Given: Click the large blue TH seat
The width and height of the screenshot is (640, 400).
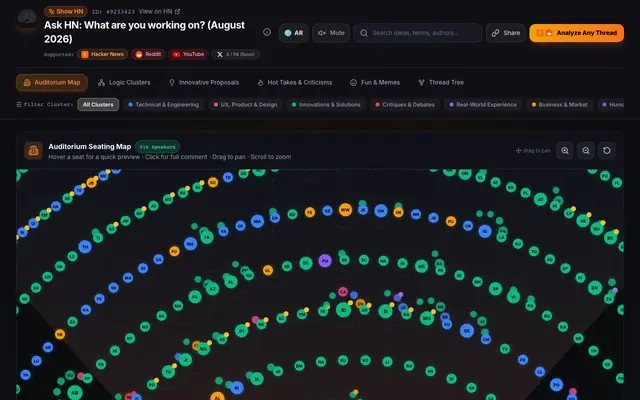Looking at the screenshot, I should pos(85,247).
